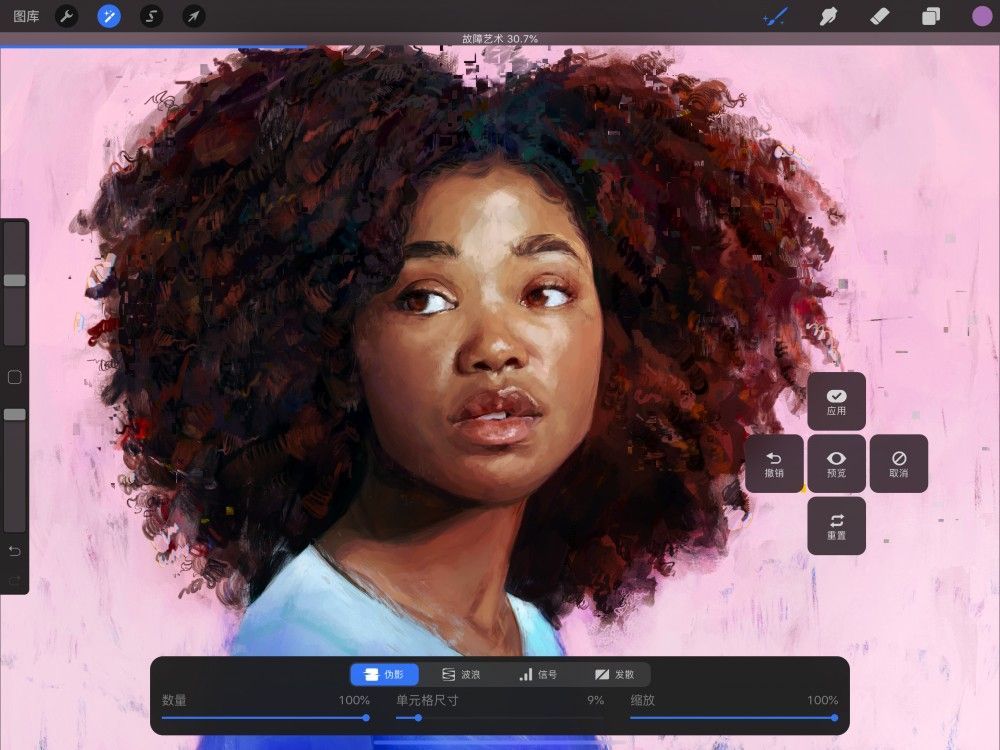The height and width of the screenshot is (750, 1000).
Task: Open the Layers panel
Action: [932, 16]
